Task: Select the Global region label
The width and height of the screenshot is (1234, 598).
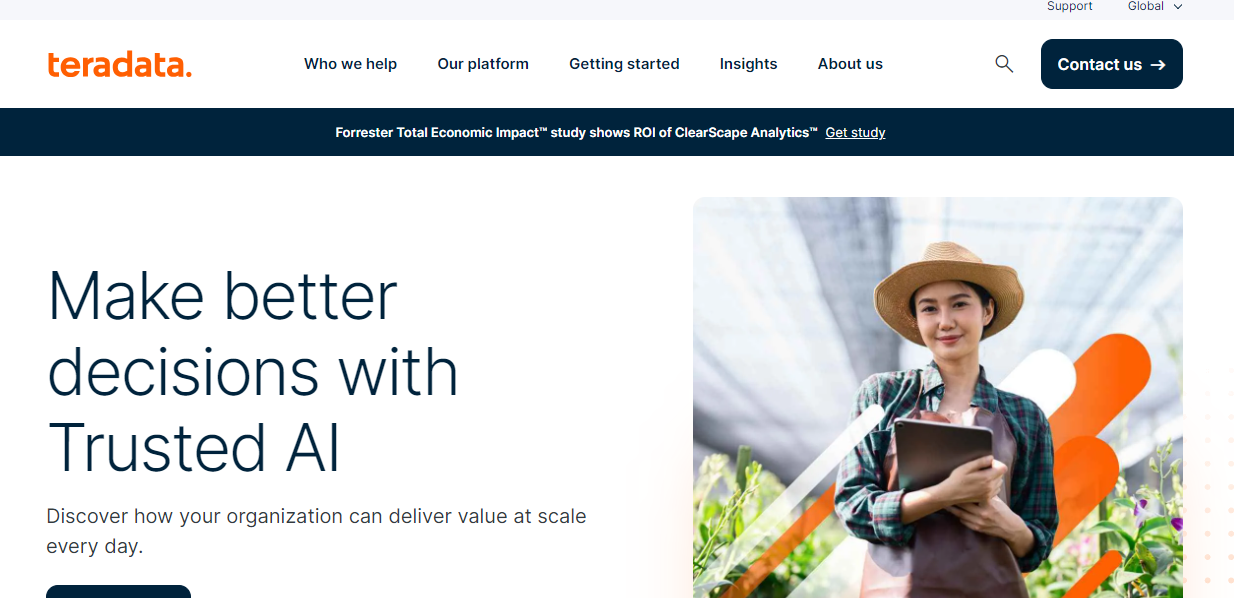Action: pos(1146,7)
